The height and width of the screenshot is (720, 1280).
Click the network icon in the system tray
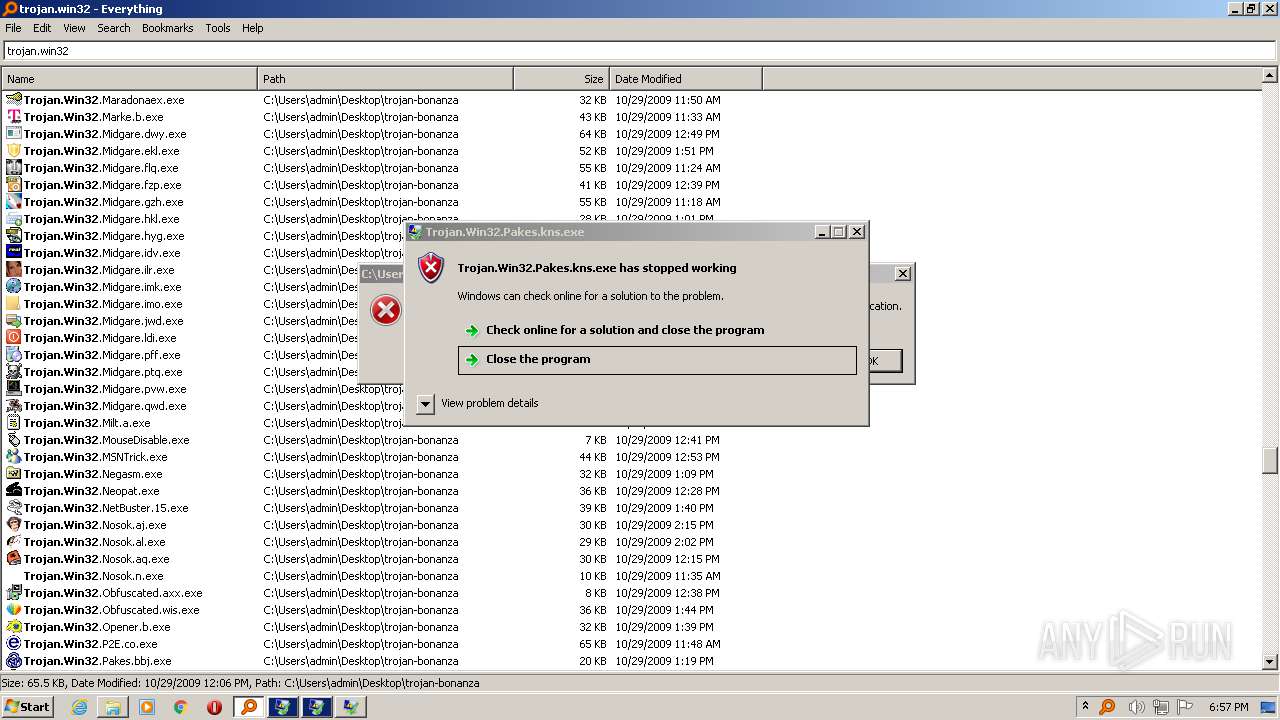(x=1161, y=707)
